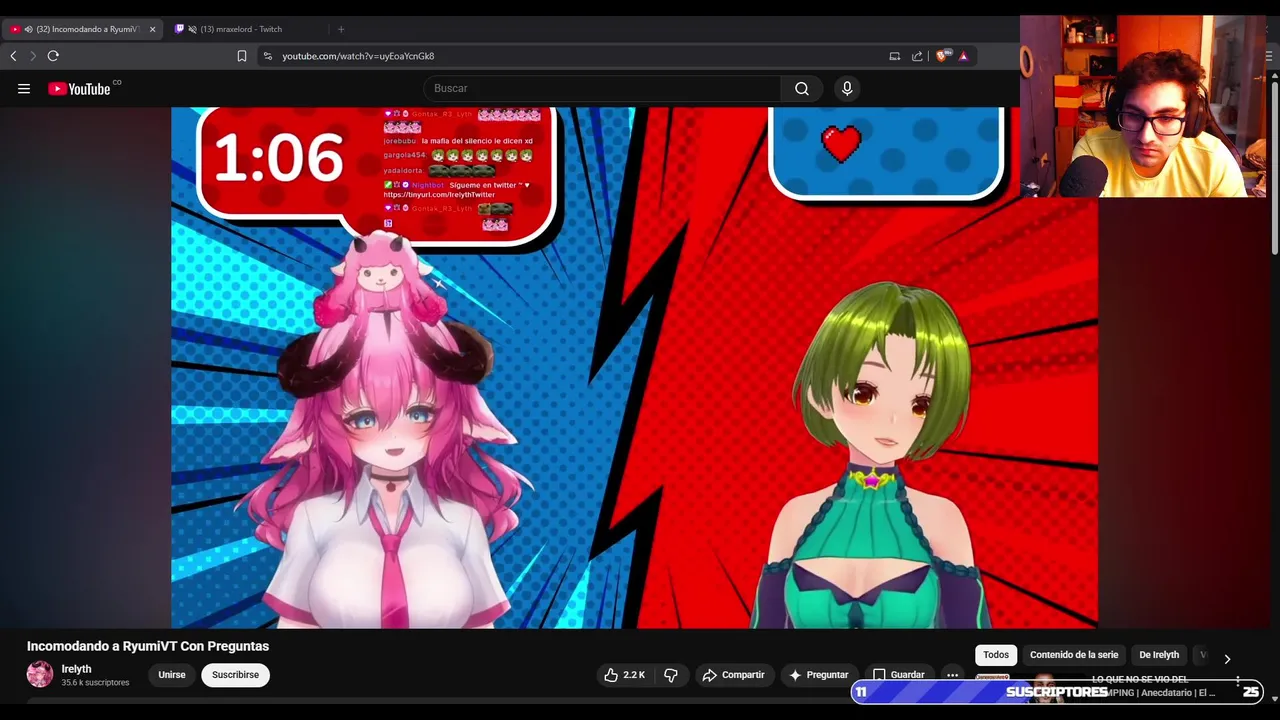Click the Compartir share button
This screenshot has height=720, width=1280.
coord(734,675)
